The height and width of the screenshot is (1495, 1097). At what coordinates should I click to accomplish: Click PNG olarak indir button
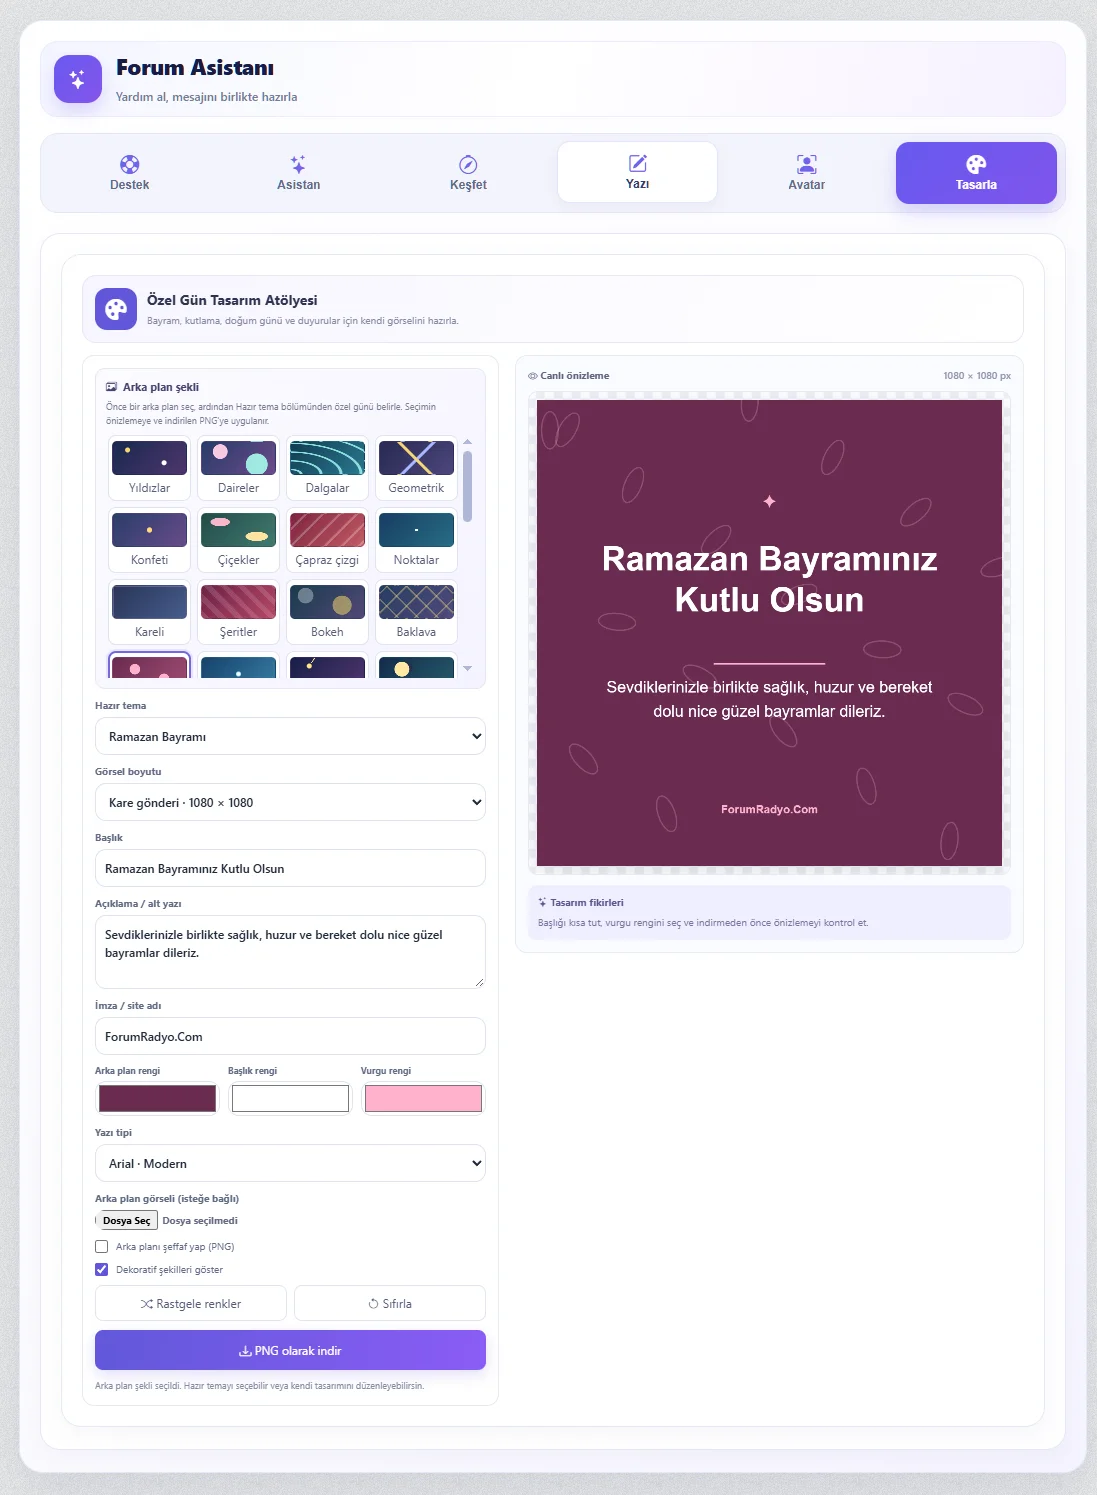290,1350
